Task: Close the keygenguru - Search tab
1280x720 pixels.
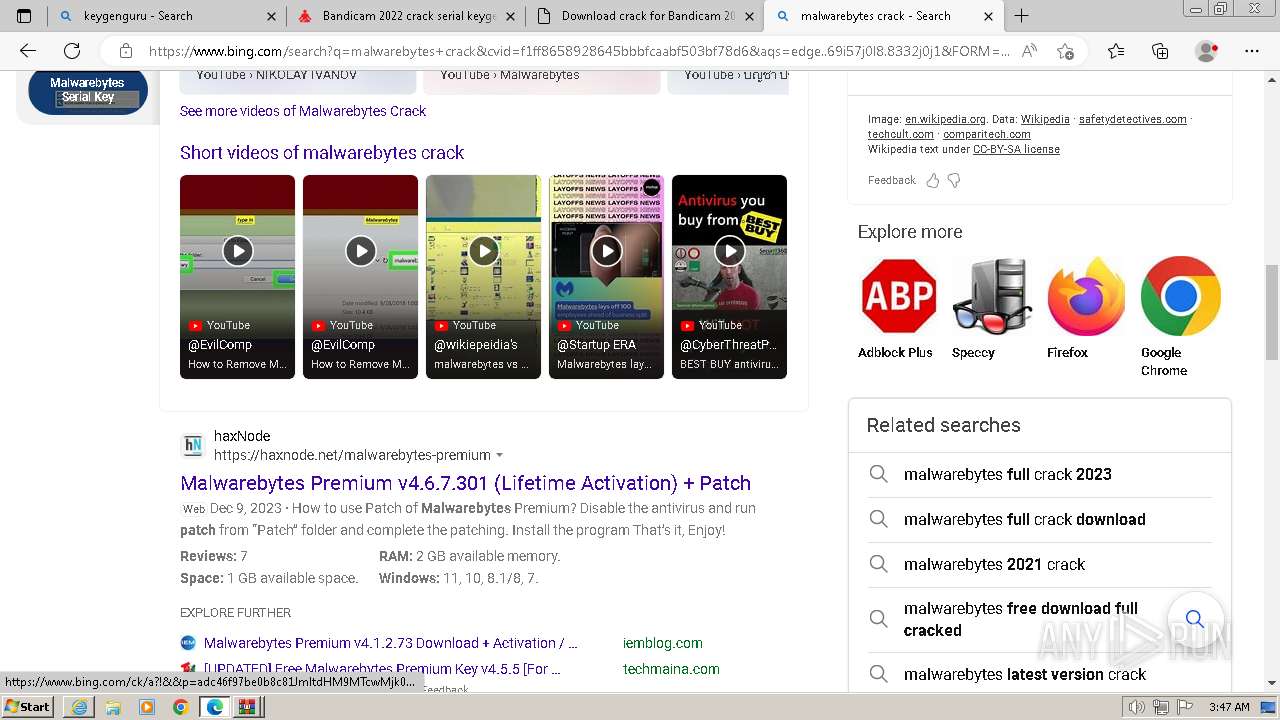Action: [x=272, y=16]
